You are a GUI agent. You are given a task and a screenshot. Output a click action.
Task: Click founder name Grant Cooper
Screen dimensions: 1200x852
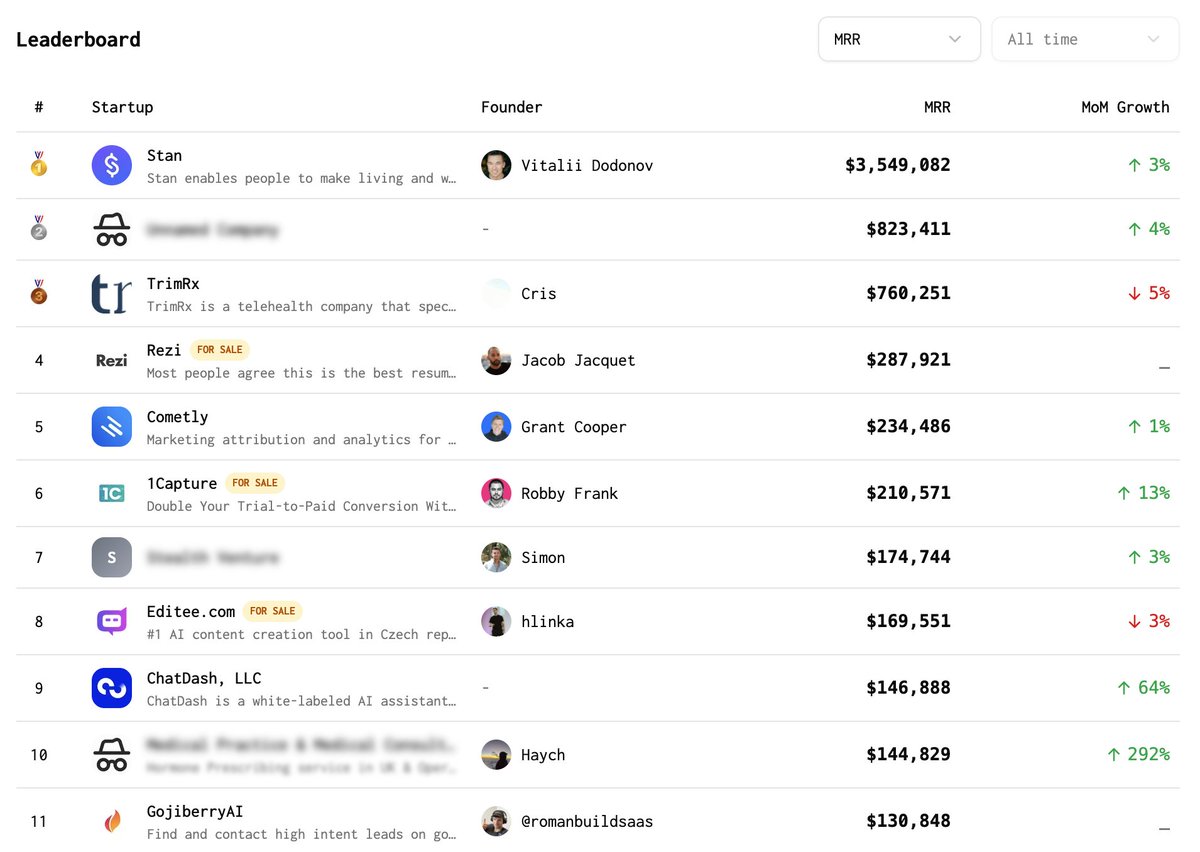pos(574,427)
